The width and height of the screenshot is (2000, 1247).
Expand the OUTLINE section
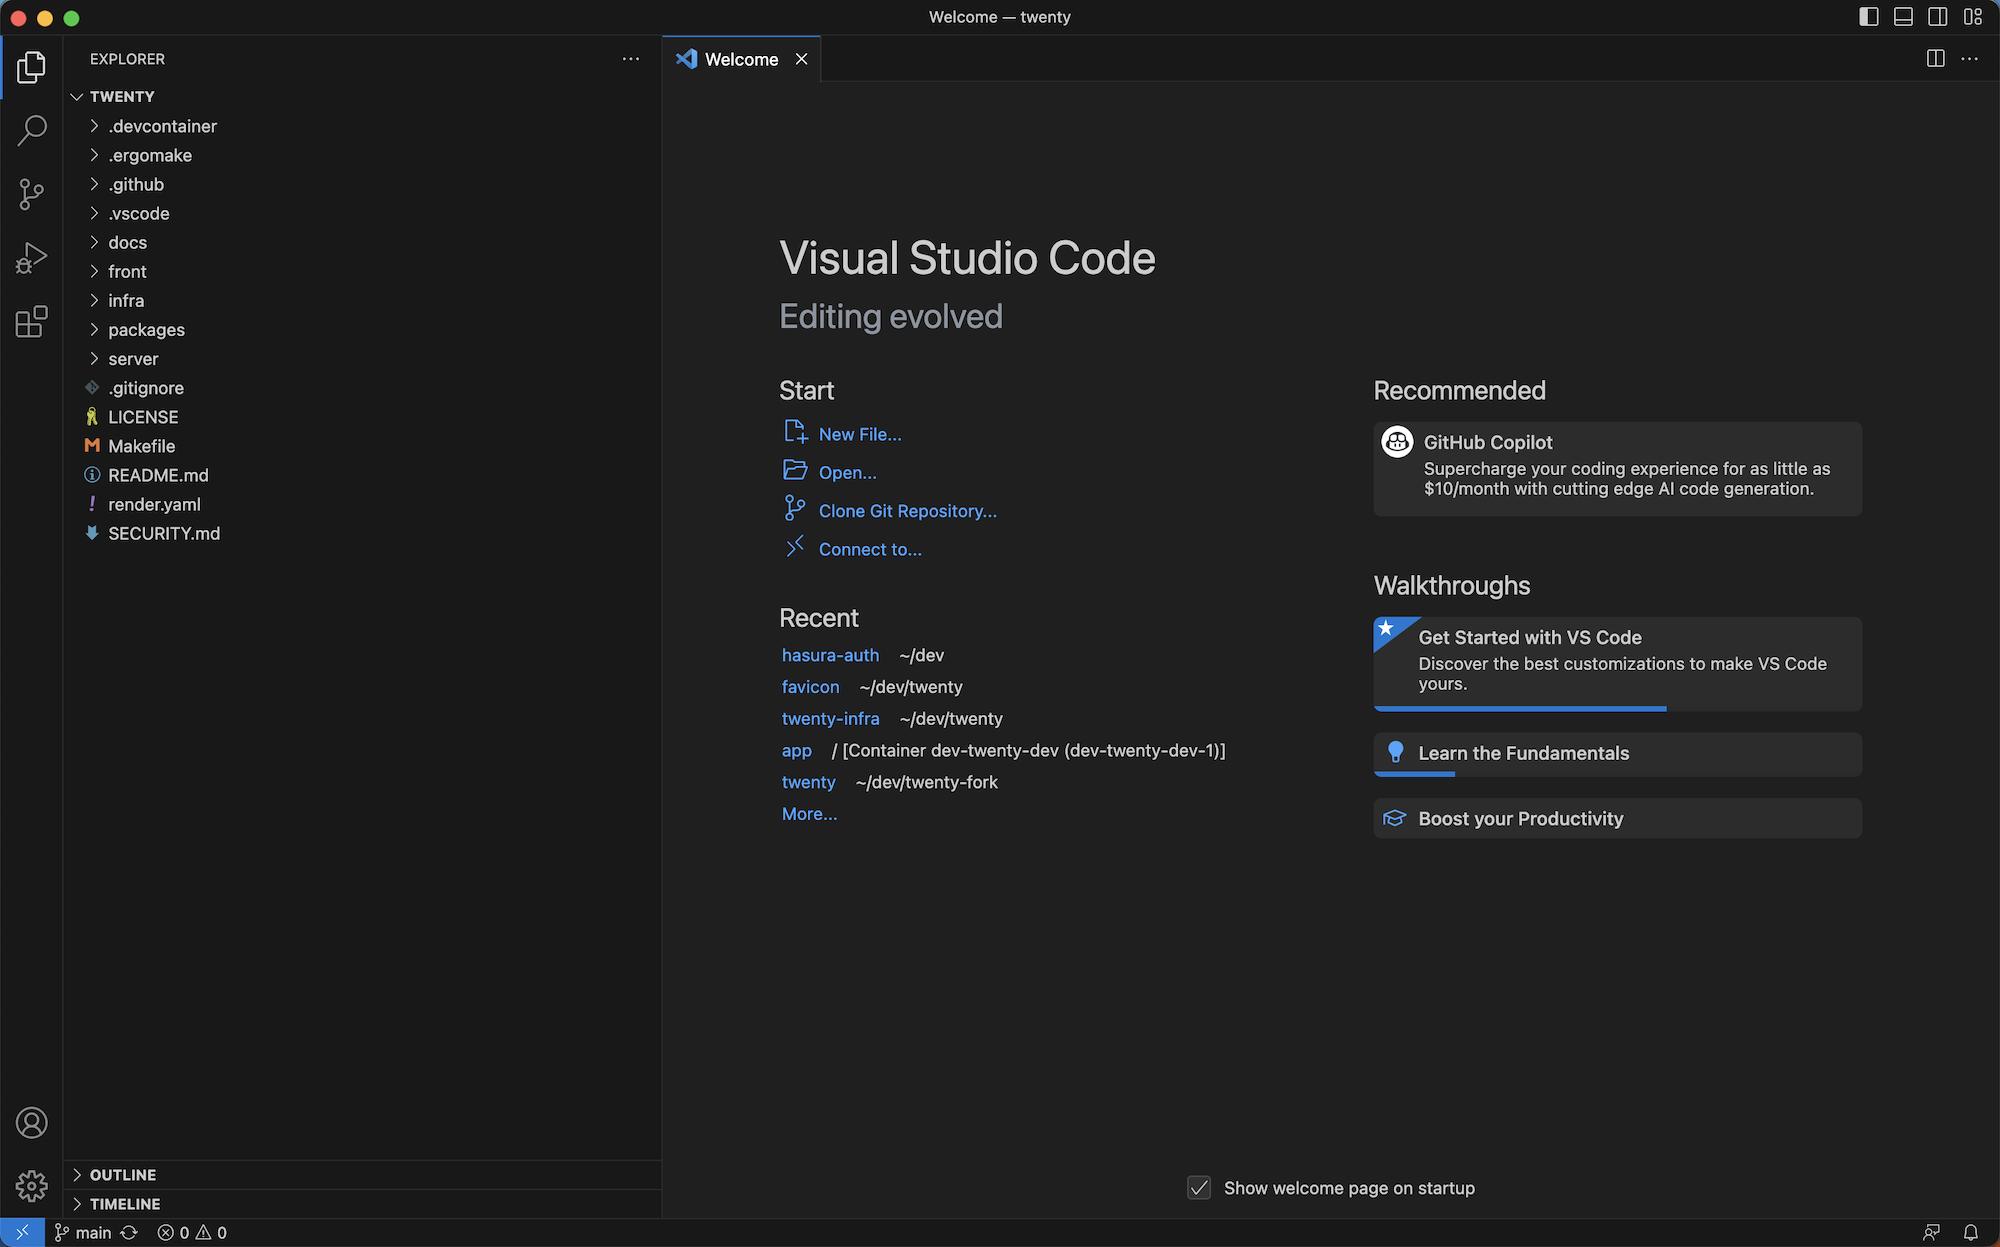[x=122, y=1175]
